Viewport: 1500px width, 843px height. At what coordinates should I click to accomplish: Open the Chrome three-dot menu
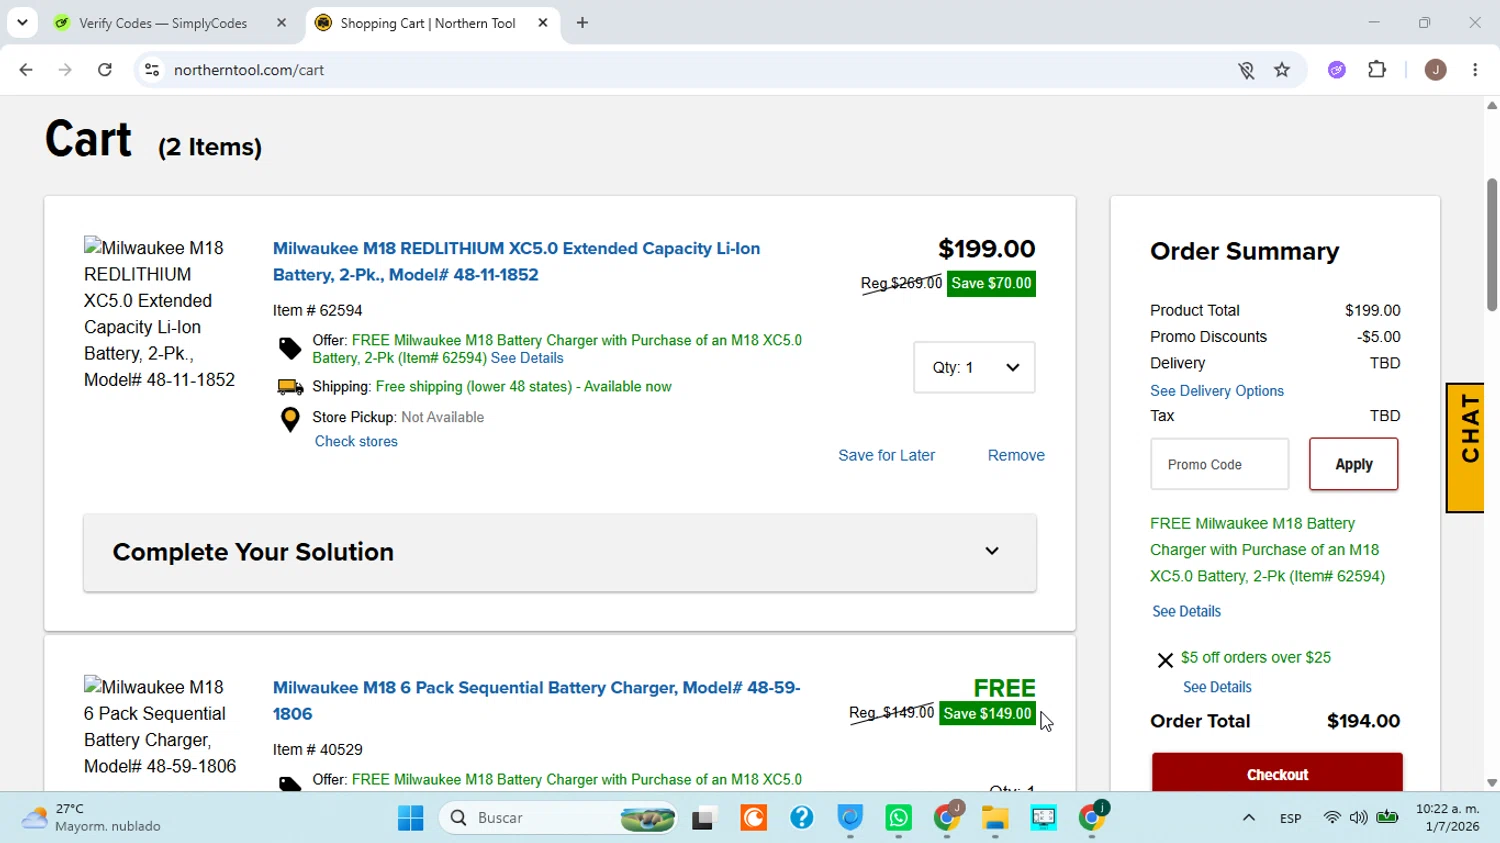point(1475,70)
